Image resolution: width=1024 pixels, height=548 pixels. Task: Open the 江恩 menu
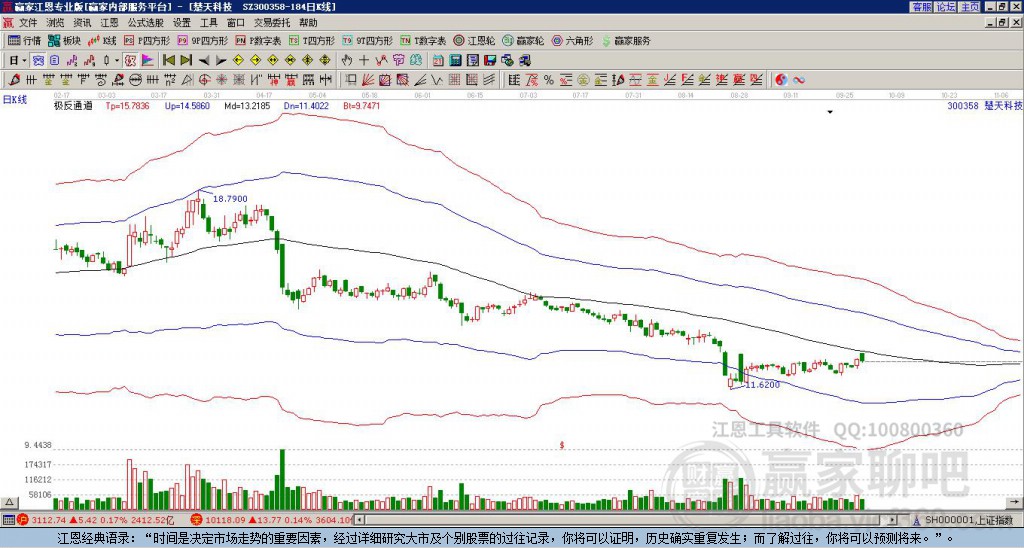110,23
